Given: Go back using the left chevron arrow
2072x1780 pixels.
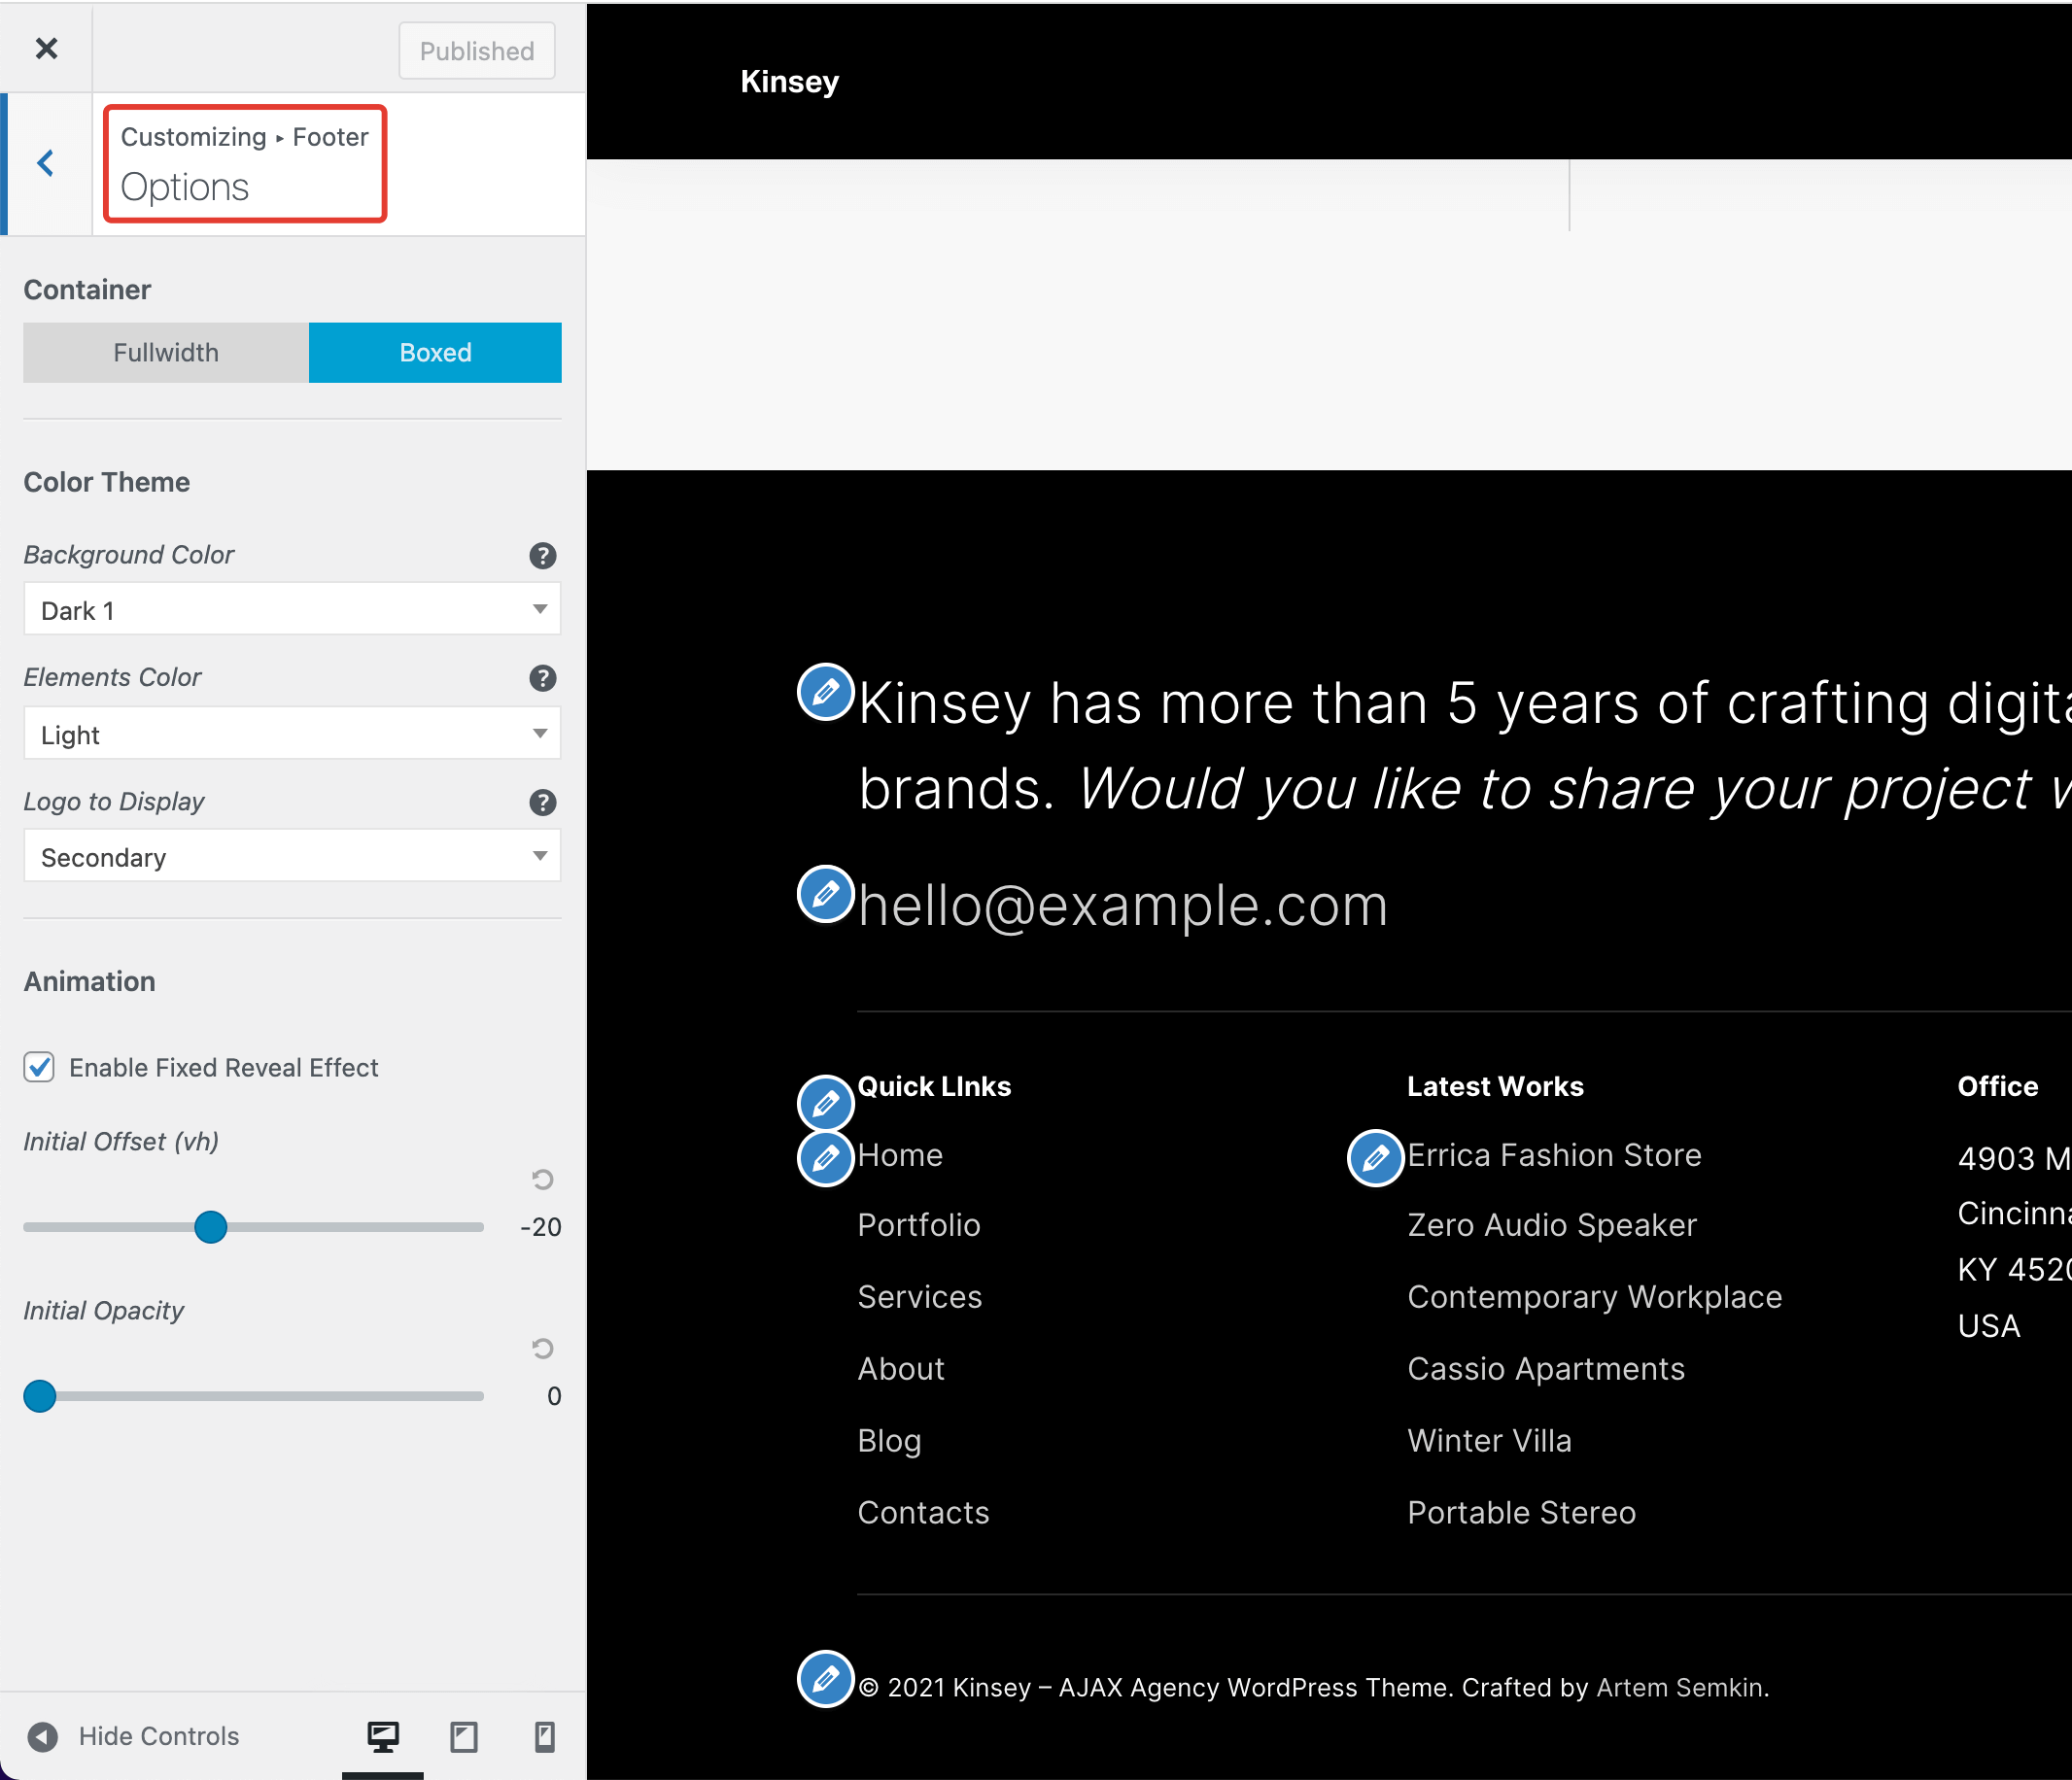Looking at the screenshot, I should [x=46, y=163].
